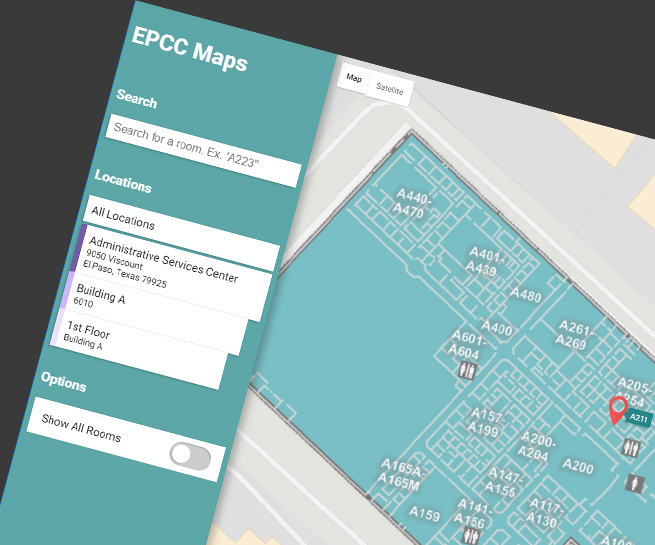Image resolution: width=655 pixels, height=545 pixels.
Task: Click the restroom icon below the A211 tag
Action: 630,449
